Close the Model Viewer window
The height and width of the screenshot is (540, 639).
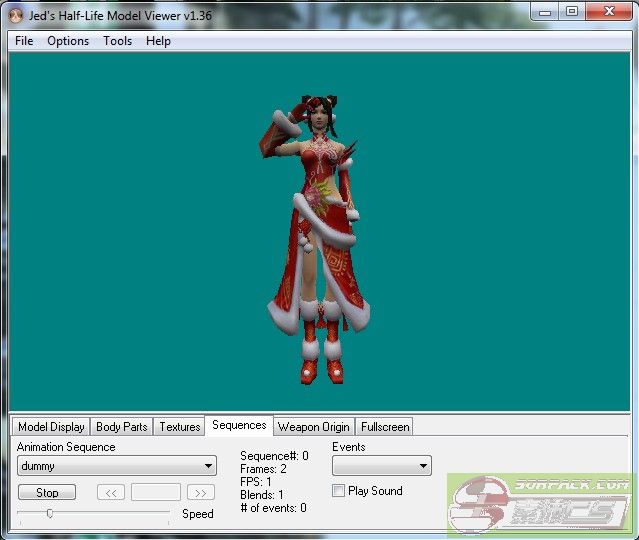[x=609, y=12]
